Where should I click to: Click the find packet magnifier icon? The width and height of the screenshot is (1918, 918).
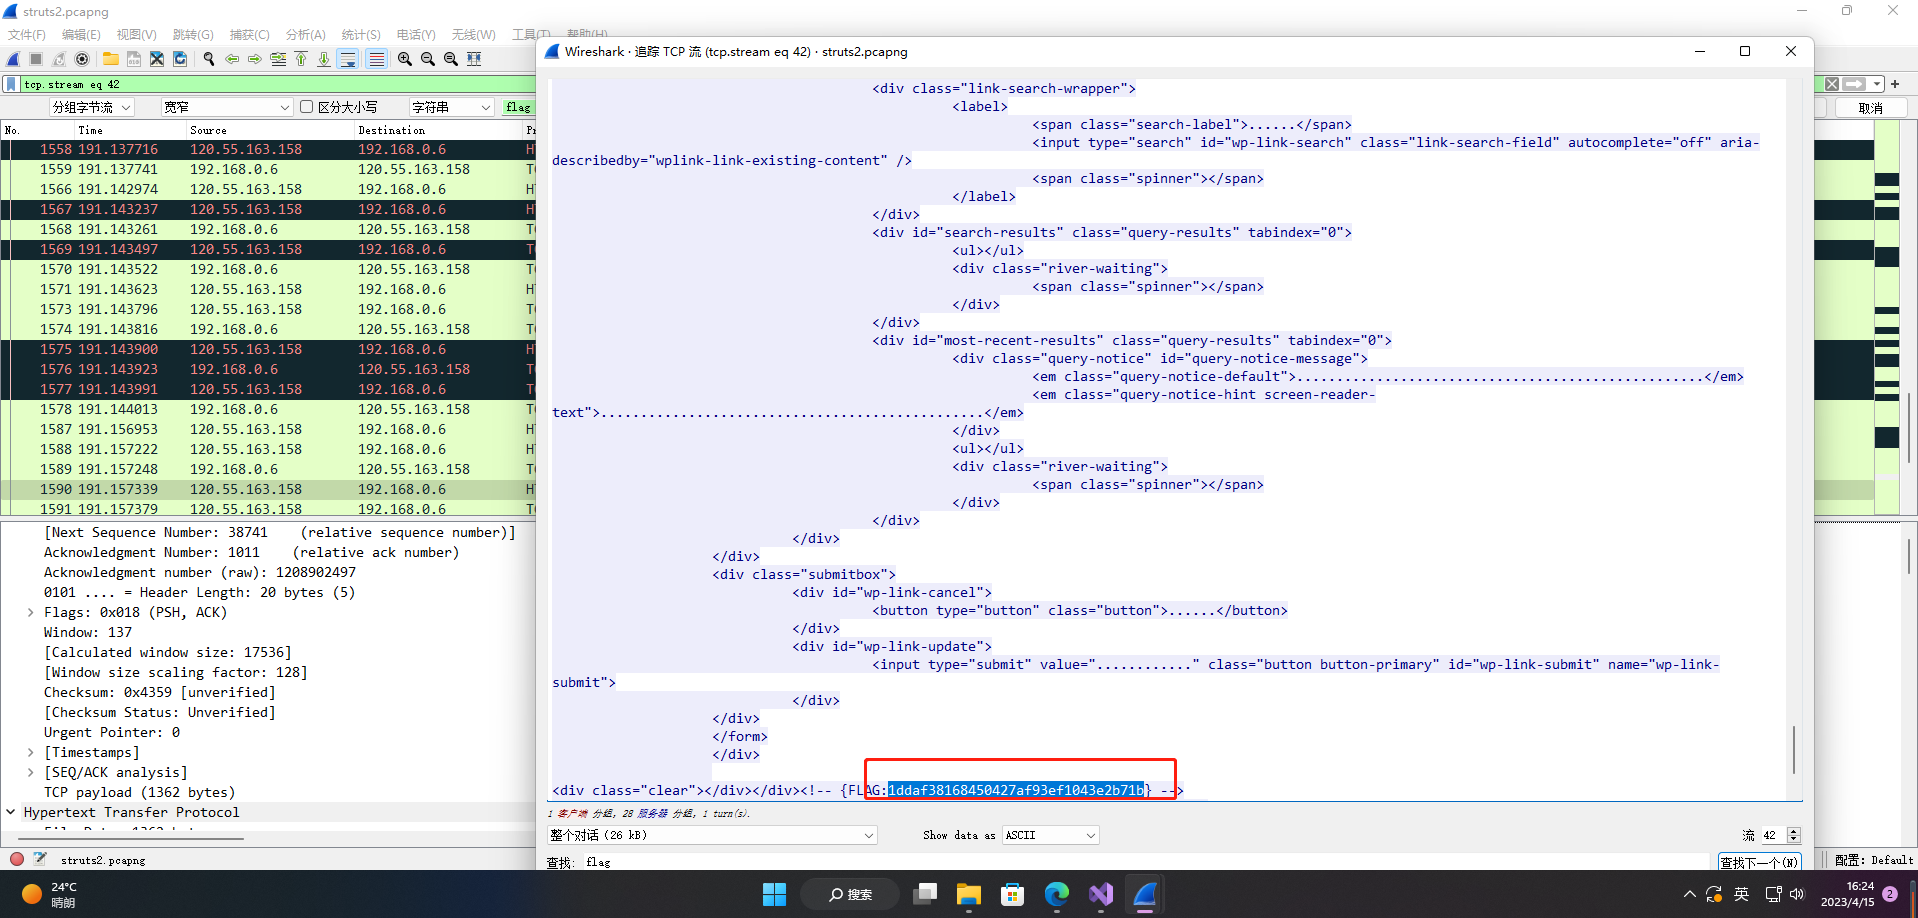pos(209,59)
